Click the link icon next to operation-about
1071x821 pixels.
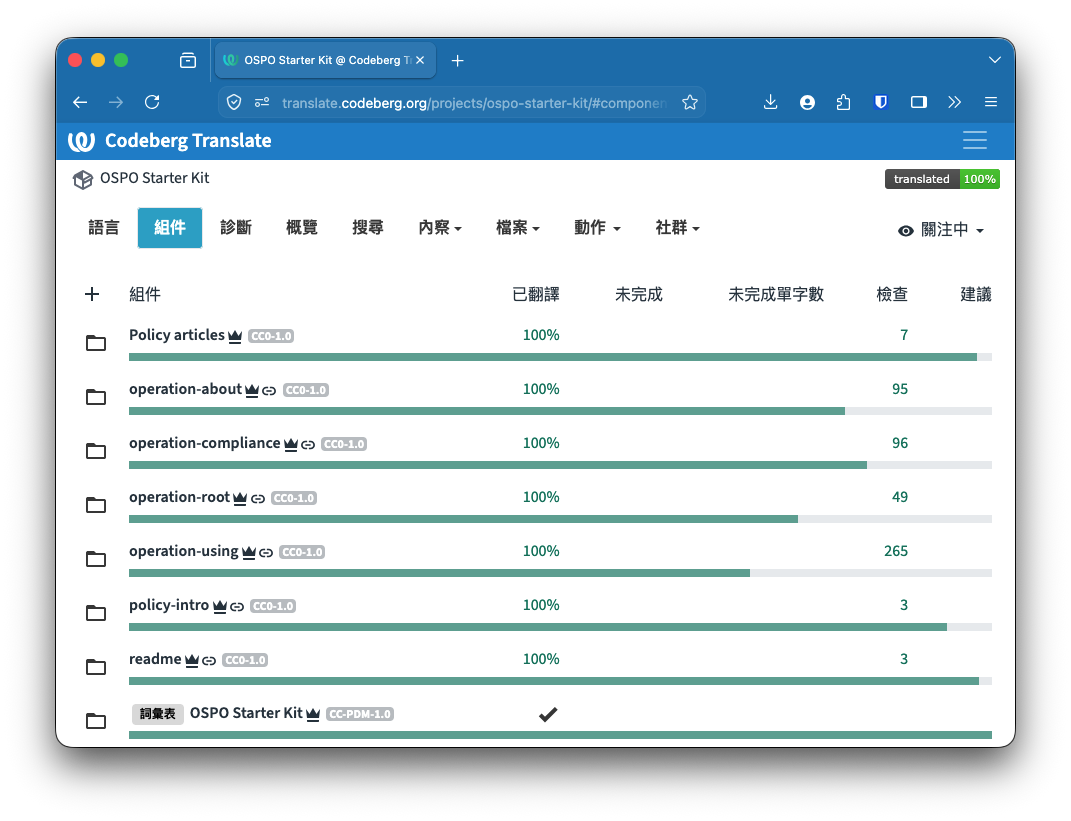point(269,391)
